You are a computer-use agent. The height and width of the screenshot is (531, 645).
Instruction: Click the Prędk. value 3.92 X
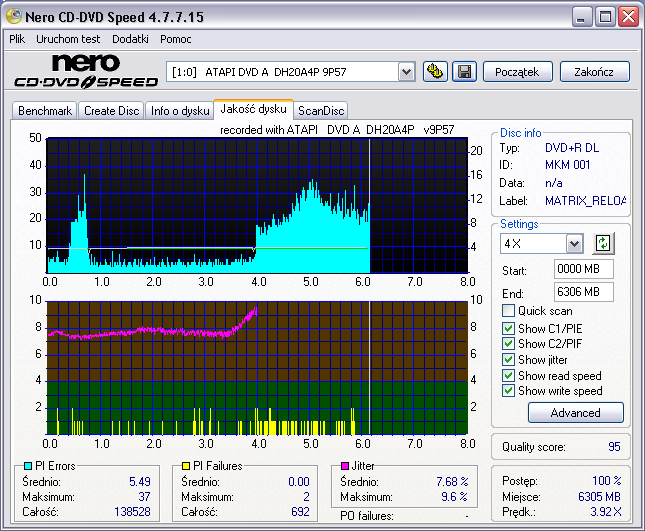606,512
